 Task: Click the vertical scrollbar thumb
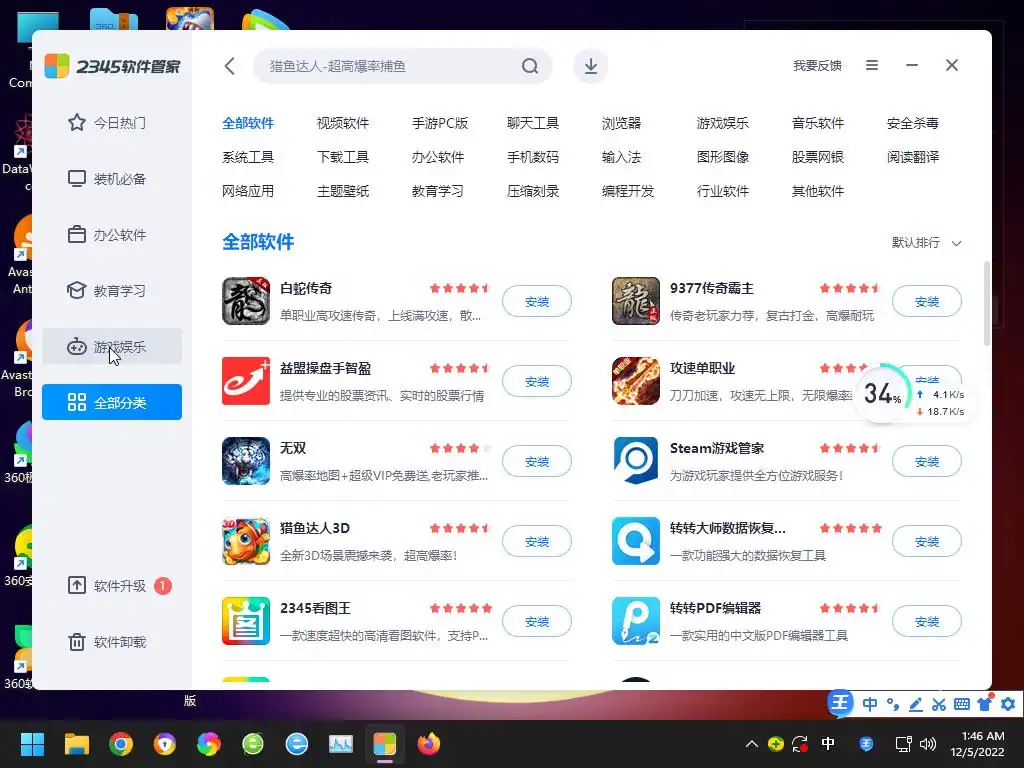(986, 303)
